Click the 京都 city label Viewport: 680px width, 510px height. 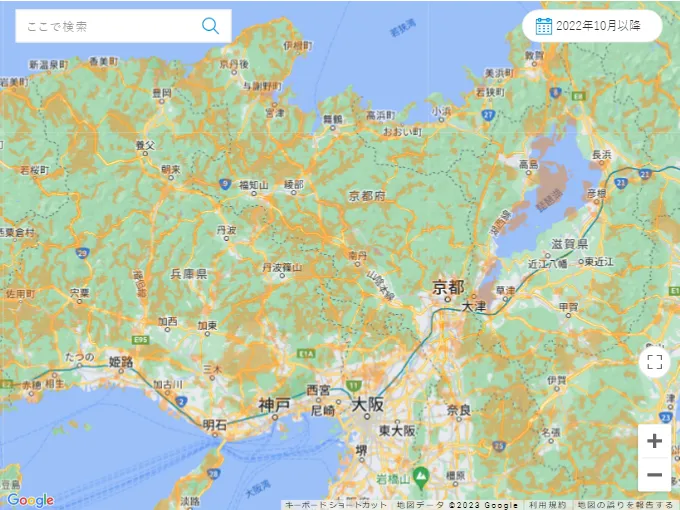pyautogui.click(x=448, y=288)
